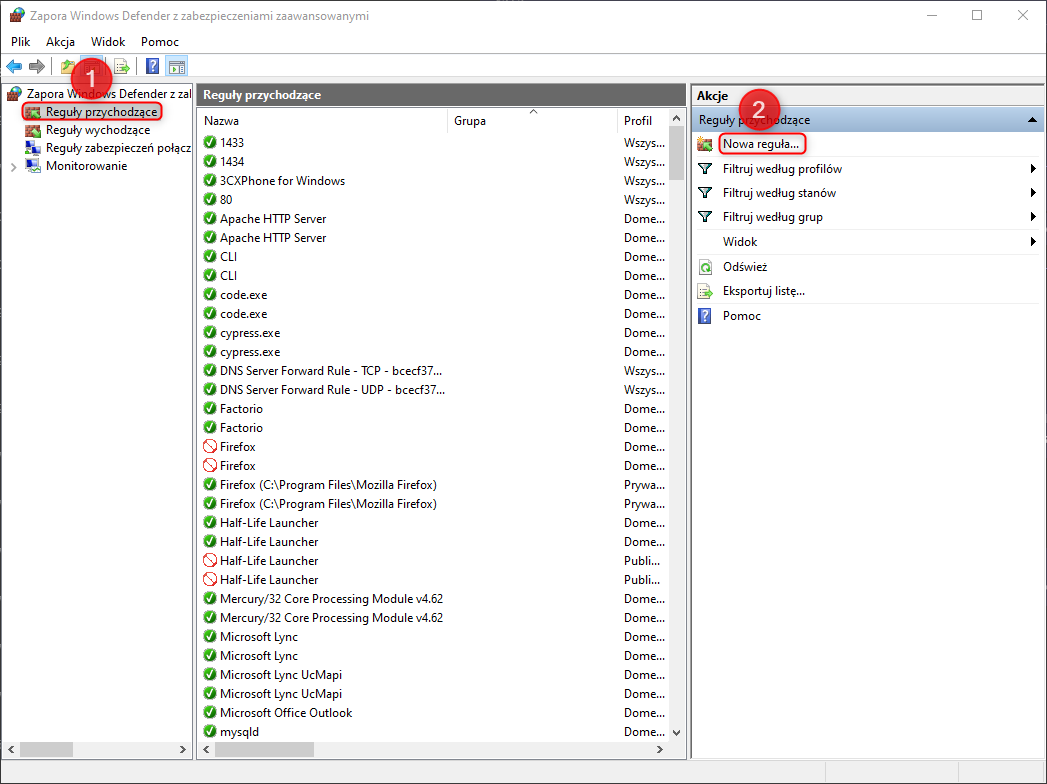Select the root Zapora Windows Defender tree node
The width and height of the screenshot is (1047, 784).
109,93
